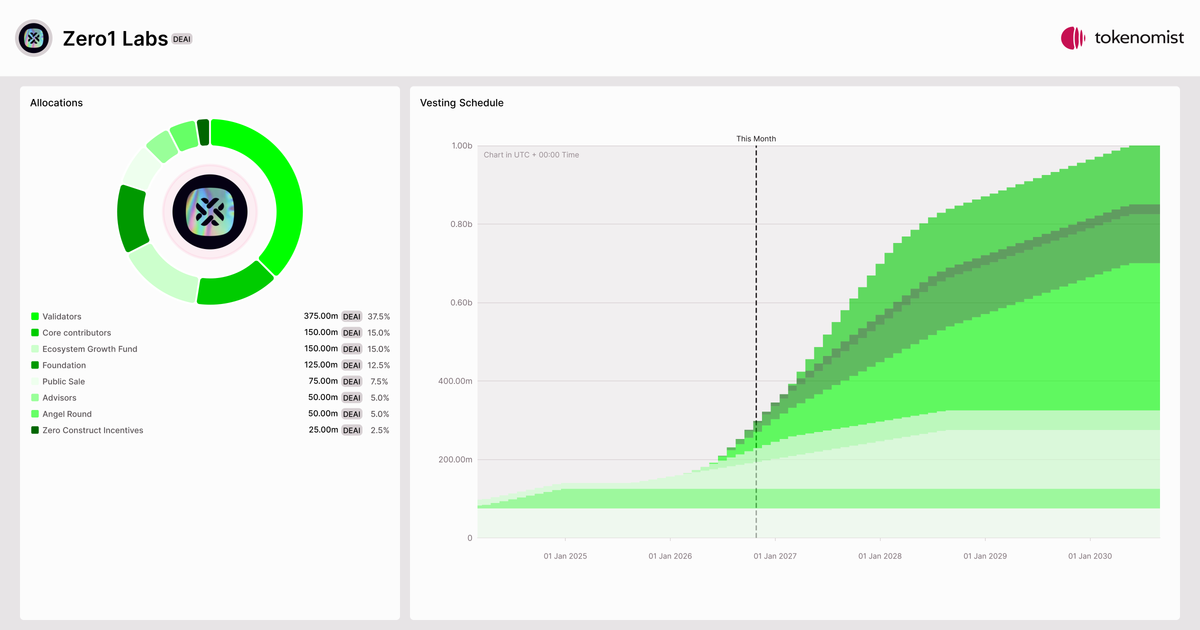Click the 12.5% Foundation percentage
This screenshot has width=1200, height=630.
pyautogui.click(x=379, y=365)
